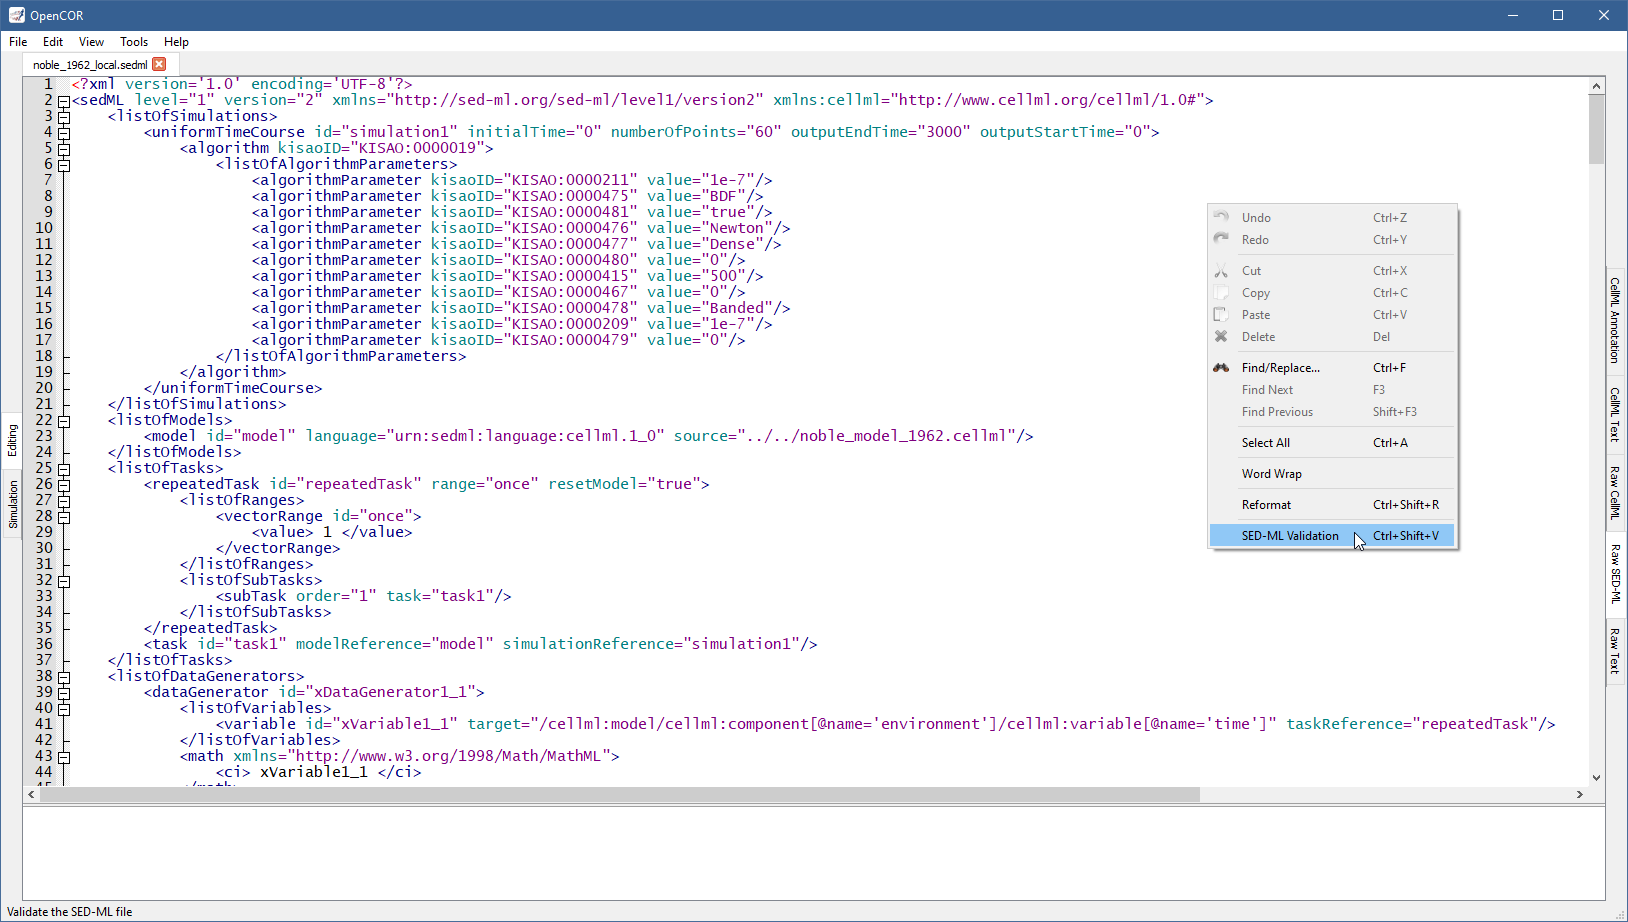
Task: Select Reformat in the context menu
Action: 1266,505
